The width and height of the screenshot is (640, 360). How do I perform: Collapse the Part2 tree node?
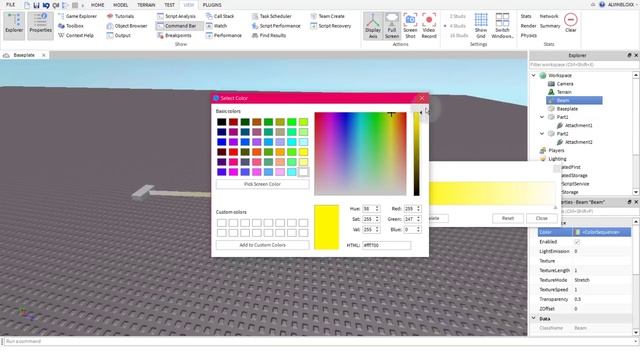coord(542,134)
